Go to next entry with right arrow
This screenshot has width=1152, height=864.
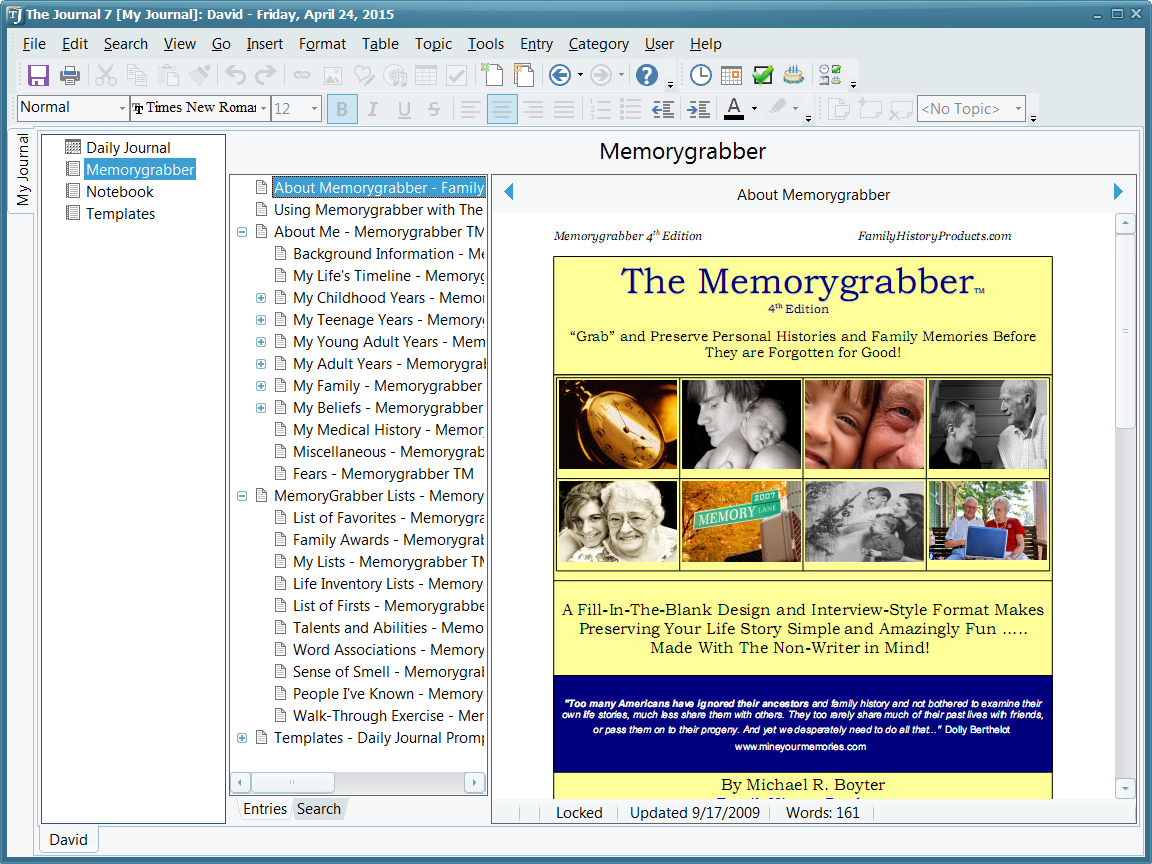tap(1118, 192)
